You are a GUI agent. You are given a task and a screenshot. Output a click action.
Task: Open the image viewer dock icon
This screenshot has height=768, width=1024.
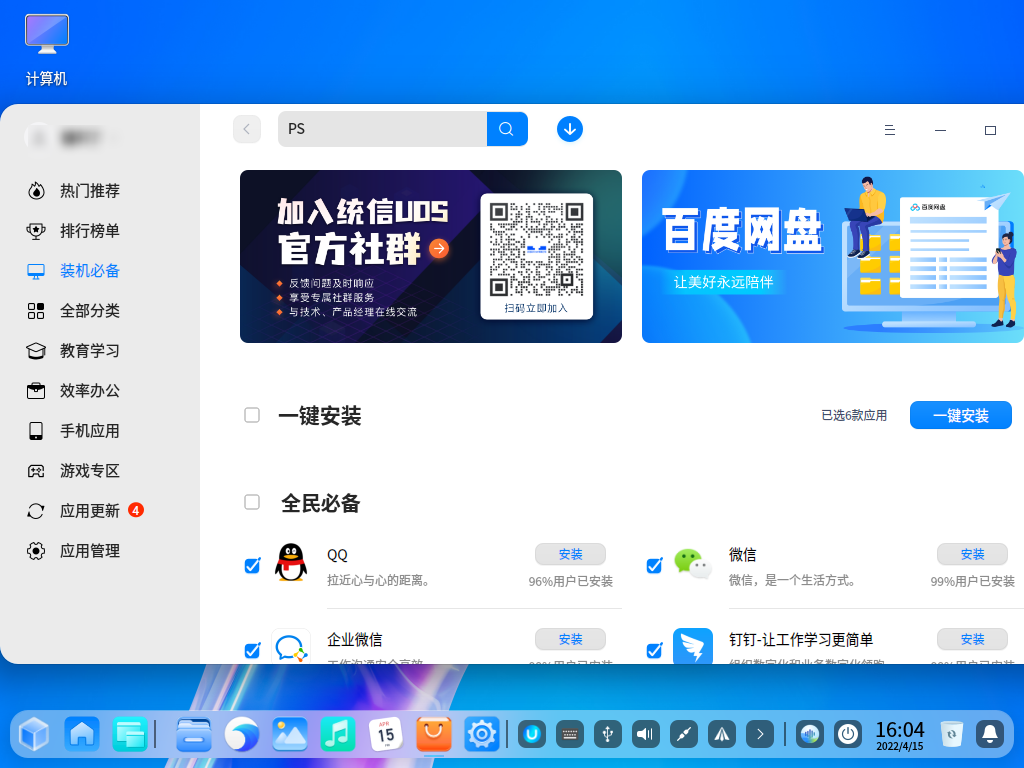[x=289, y=734]
